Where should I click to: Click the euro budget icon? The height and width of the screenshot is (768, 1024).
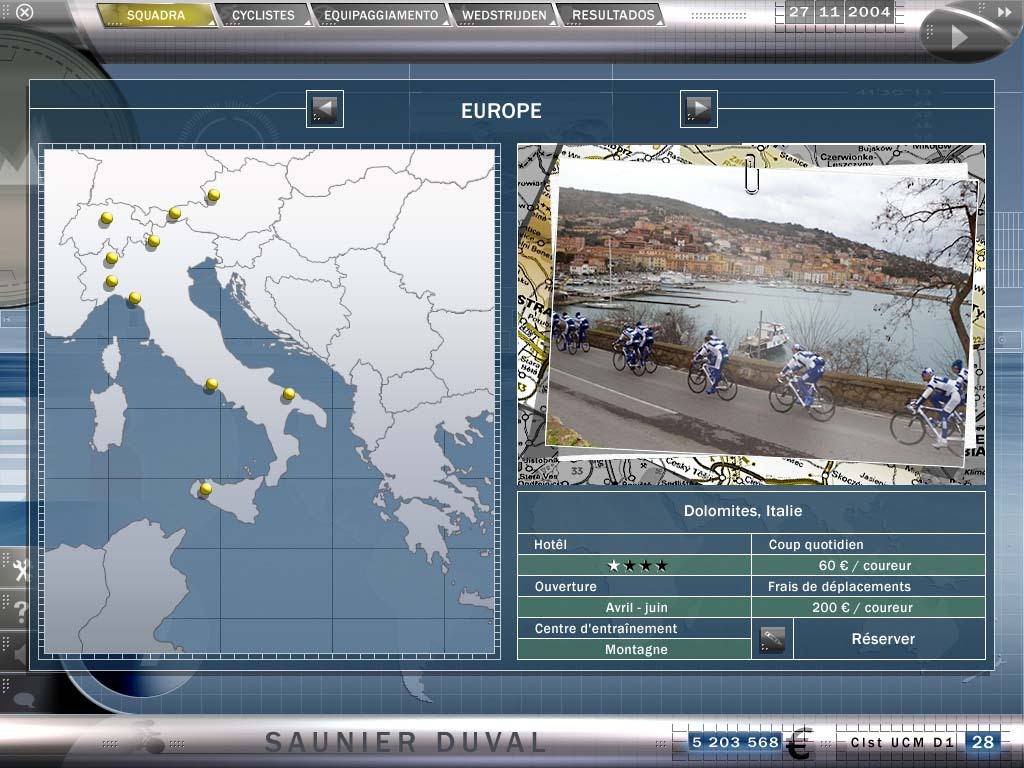(x=798, y=744)
